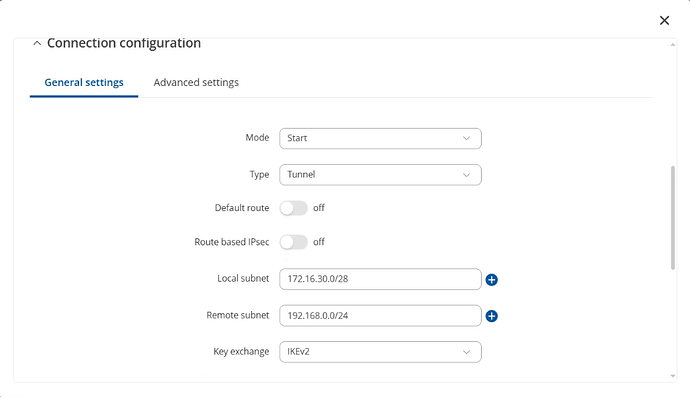Click the Local subnet input field
Image resolution: width=690 pixels, height=397 pixels.
point(380,279)
